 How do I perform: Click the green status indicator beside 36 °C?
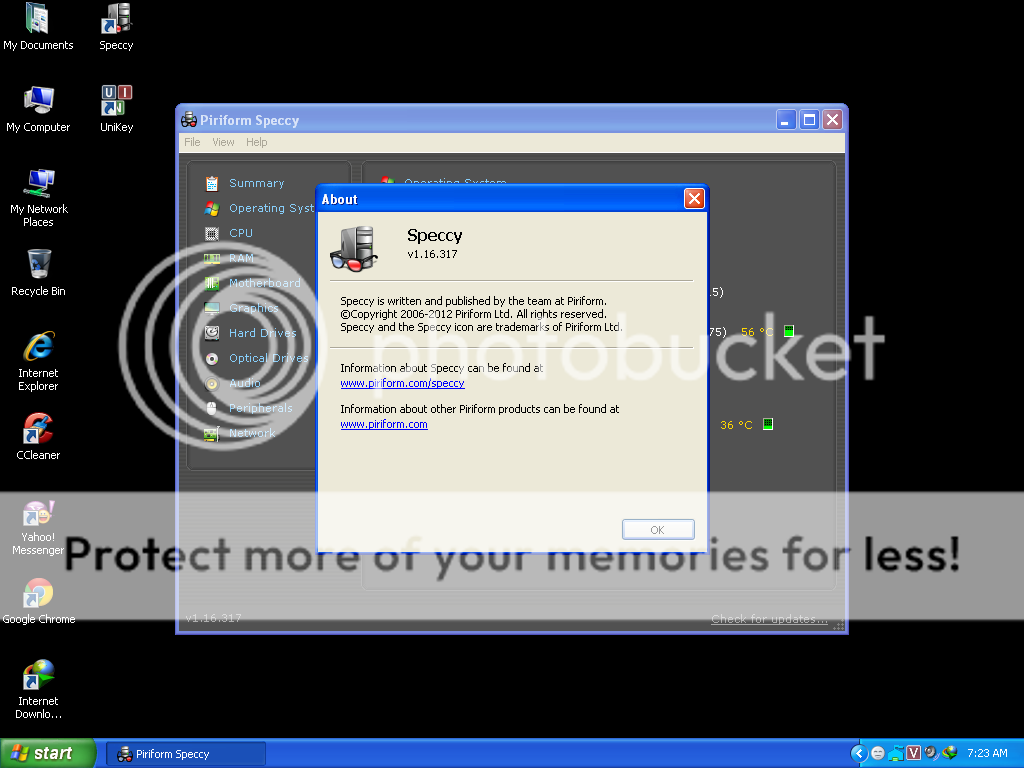[x=768, y=424]
